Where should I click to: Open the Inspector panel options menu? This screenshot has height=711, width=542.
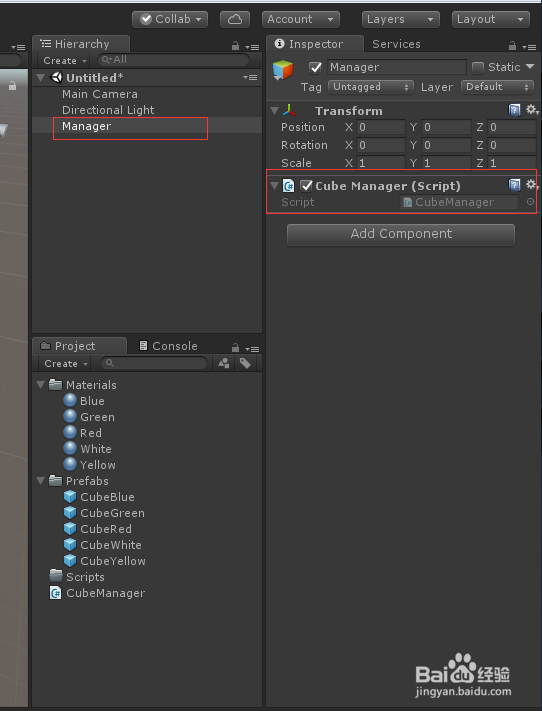click(x=529, y=47)
